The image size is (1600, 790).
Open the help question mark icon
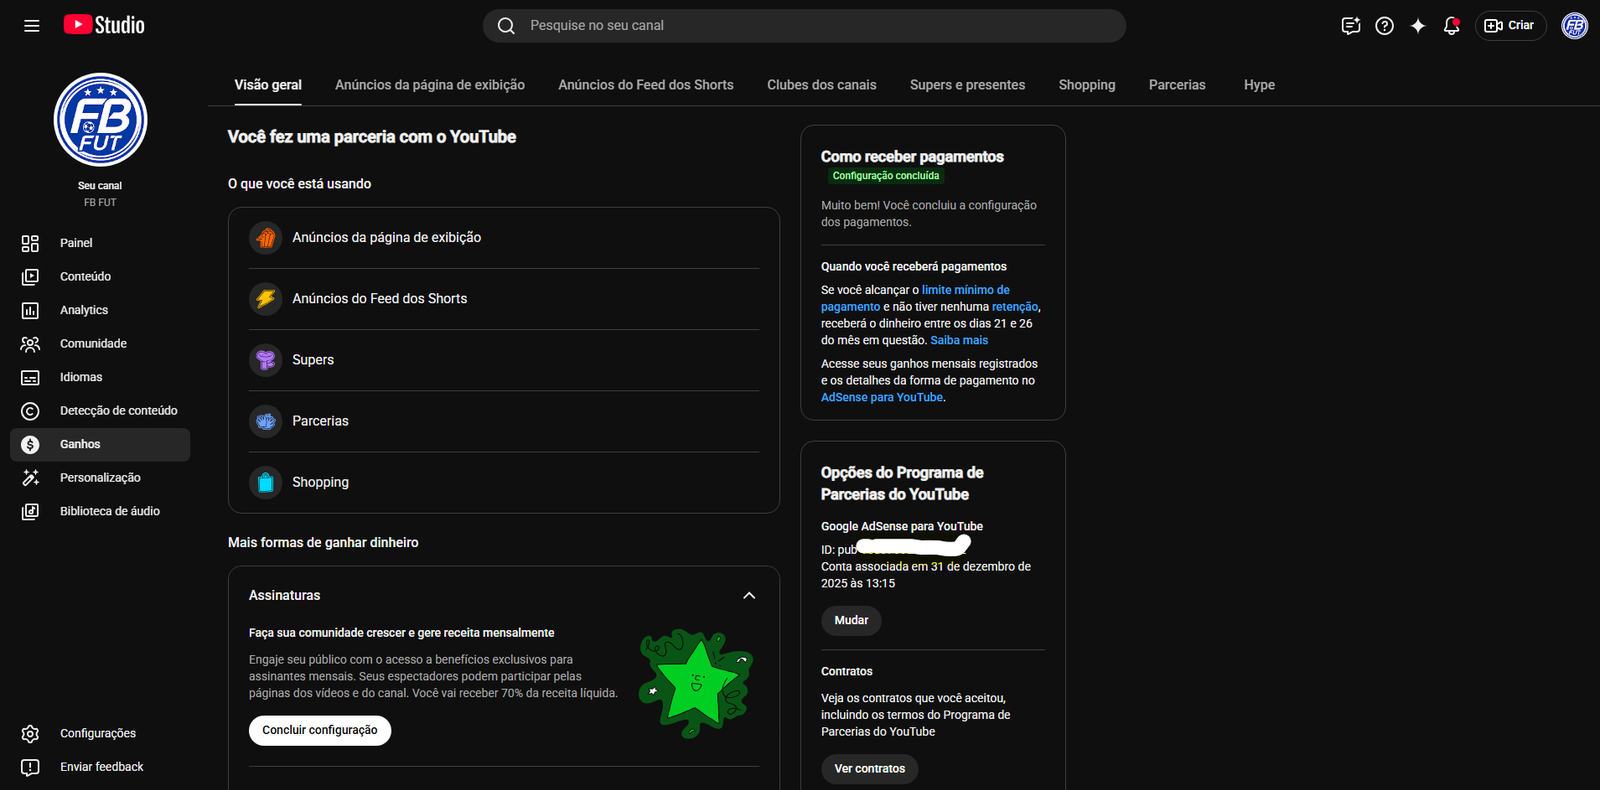coord(1384,26)
